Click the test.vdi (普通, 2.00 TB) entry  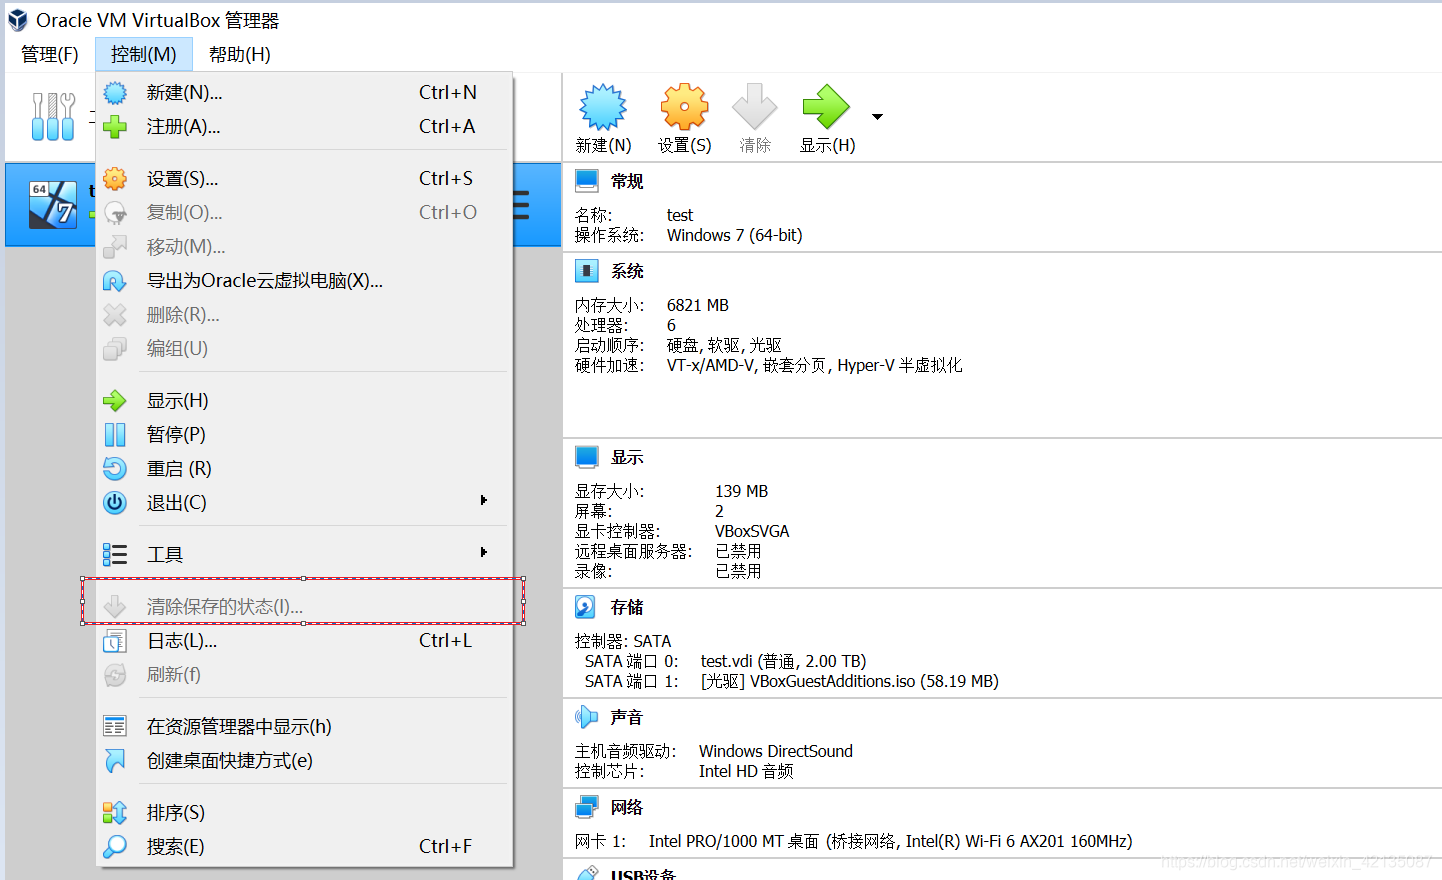(x=783, y=661)
